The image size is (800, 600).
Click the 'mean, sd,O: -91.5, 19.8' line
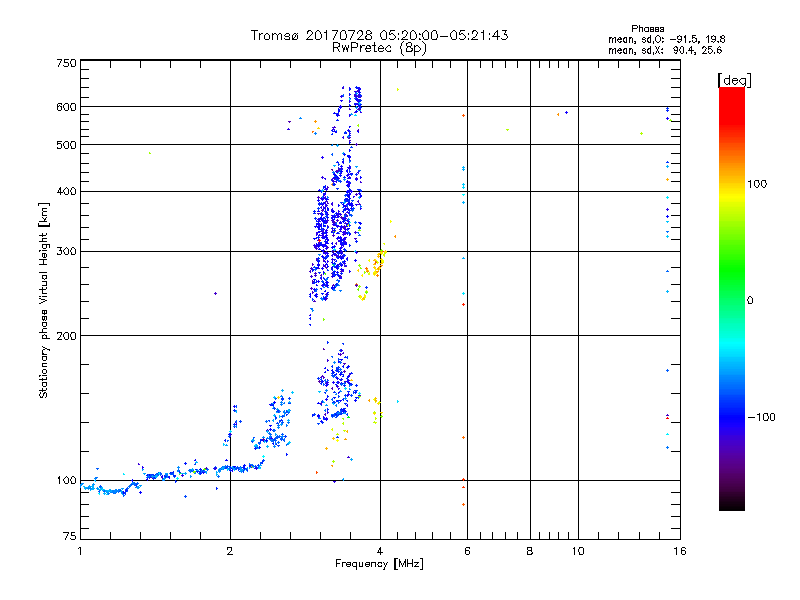(x=666, y=39)
